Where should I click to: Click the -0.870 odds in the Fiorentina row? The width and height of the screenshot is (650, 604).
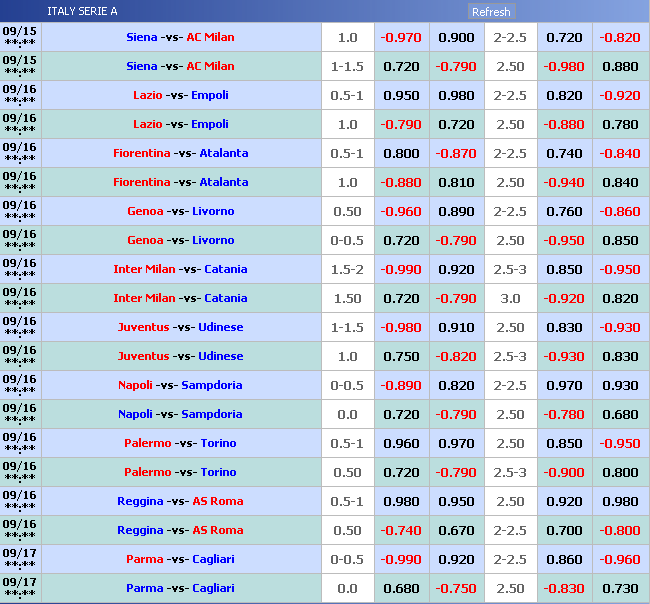457,153
